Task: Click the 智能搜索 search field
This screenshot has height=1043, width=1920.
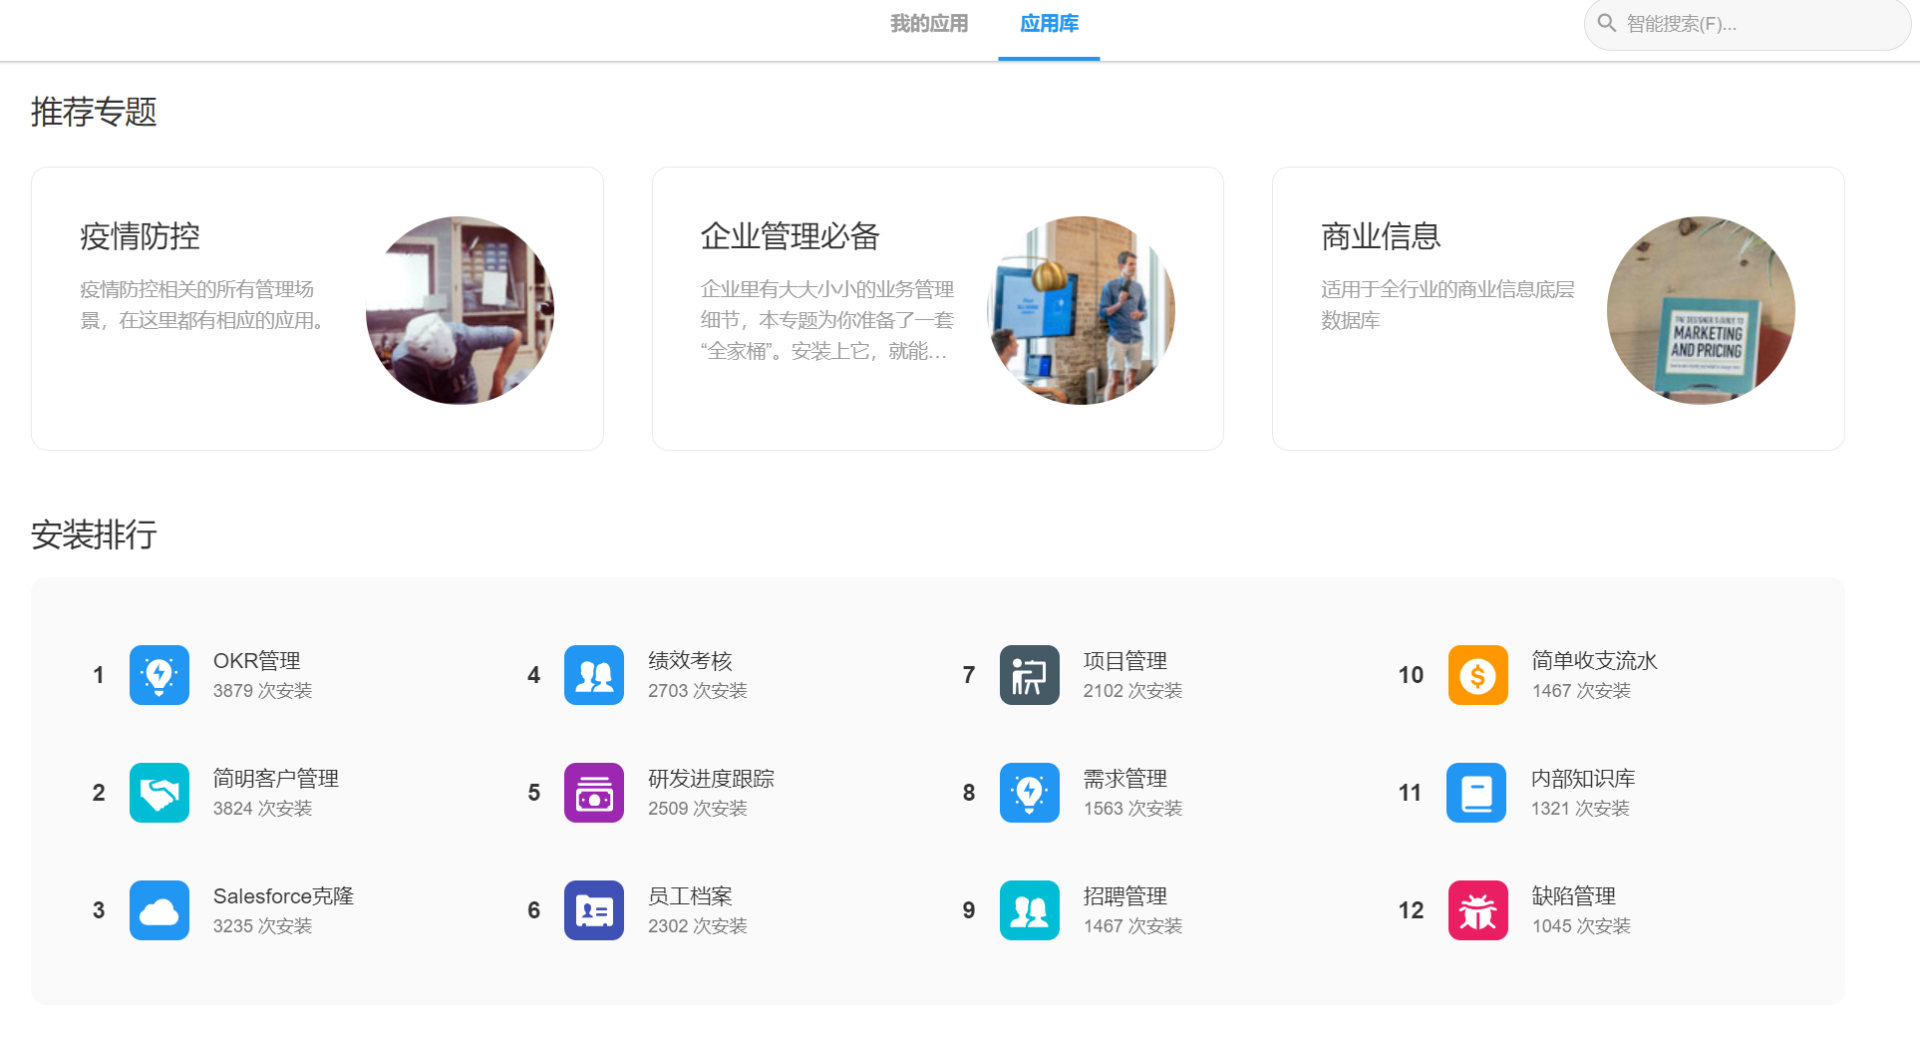Action: click(1760, 24)
